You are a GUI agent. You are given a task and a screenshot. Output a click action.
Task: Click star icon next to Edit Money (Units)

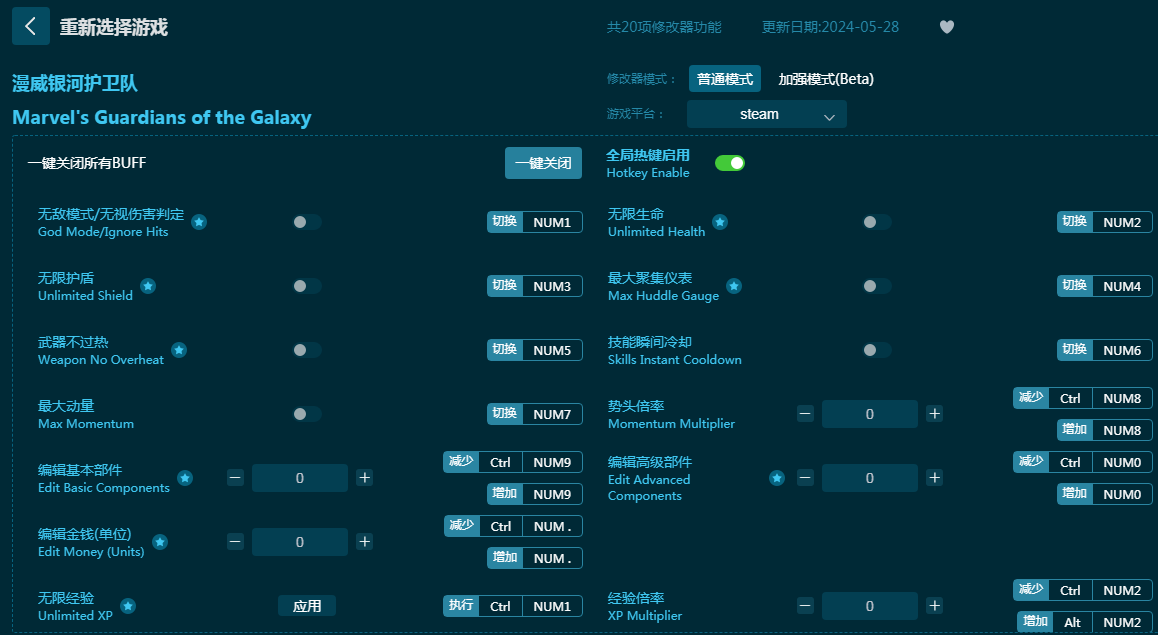[160, 542]
